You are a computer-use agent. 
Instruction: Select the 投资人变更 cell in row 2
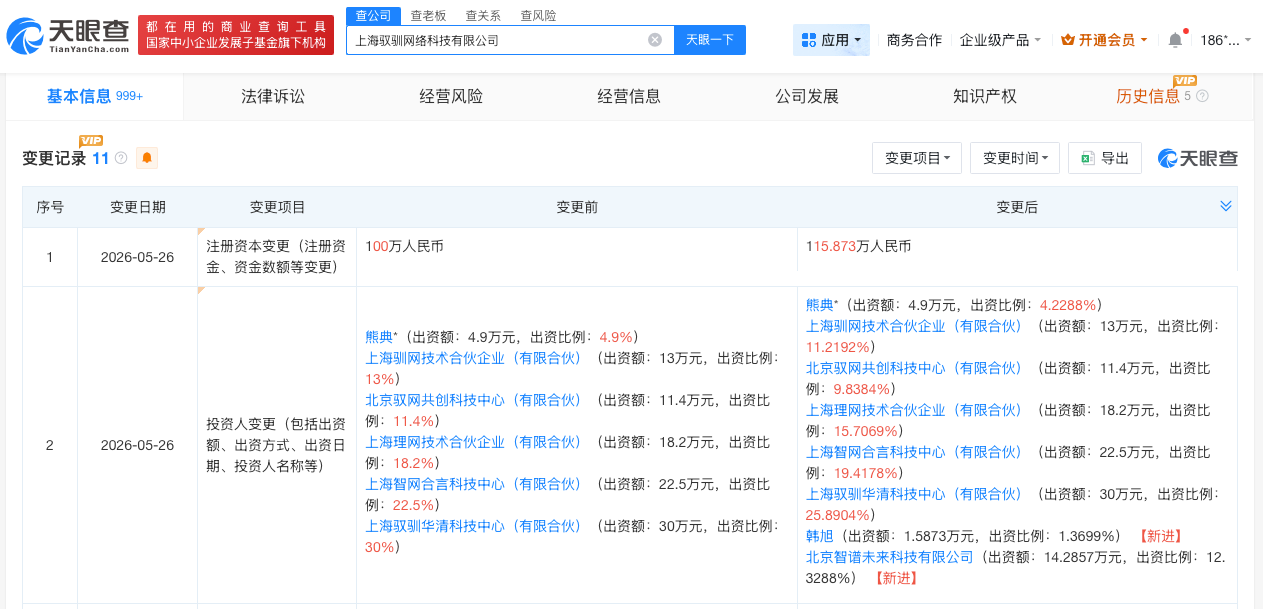(x=277, y=445)
